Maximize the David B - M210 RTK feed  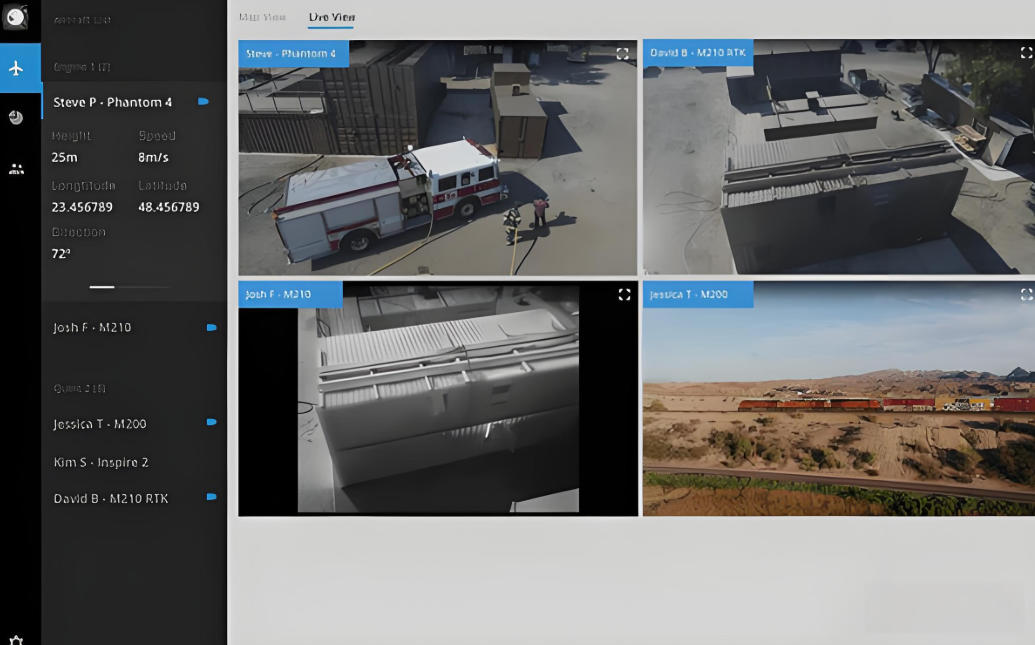(x=1026, y=54)
